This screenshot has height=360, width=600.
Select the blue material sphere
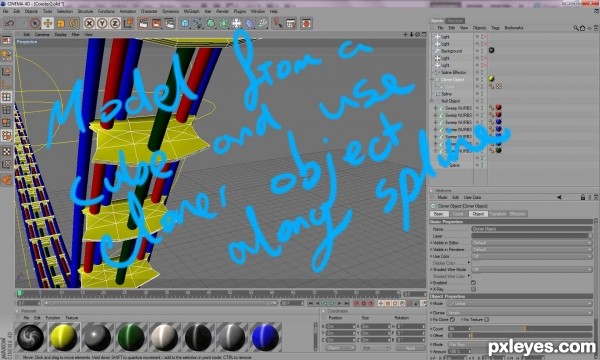click(x=266, y=337)
